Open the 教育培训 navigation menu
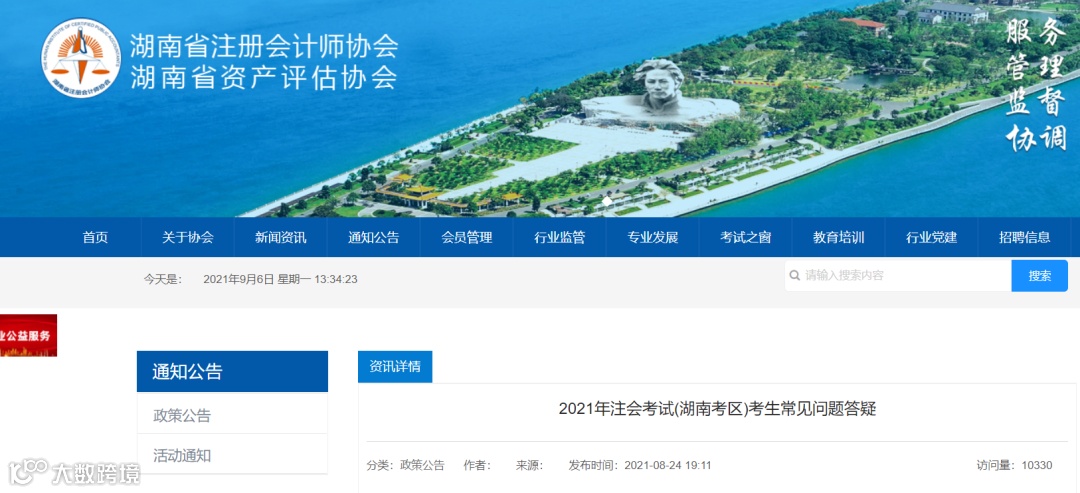The width and height of the screenshot is (1080, 493). click(839, 238)
